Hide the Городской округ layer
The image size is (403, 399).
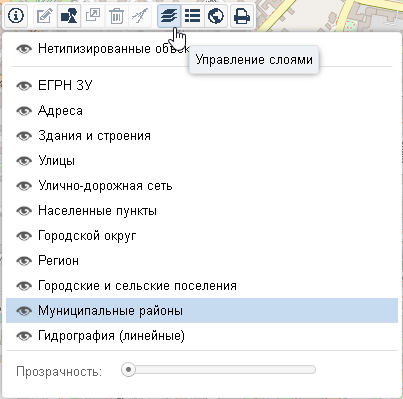(x=24, y=236)
